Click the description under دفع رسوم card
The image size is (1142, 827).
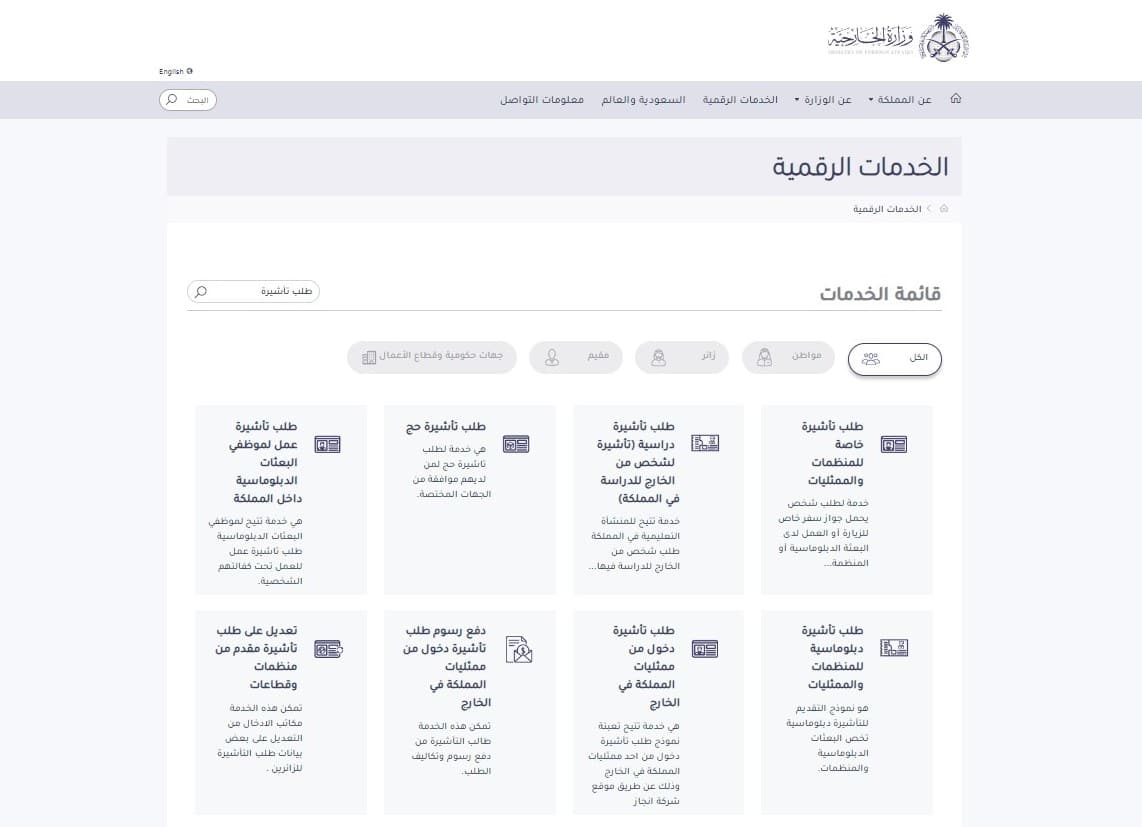(x=452, y=748)
